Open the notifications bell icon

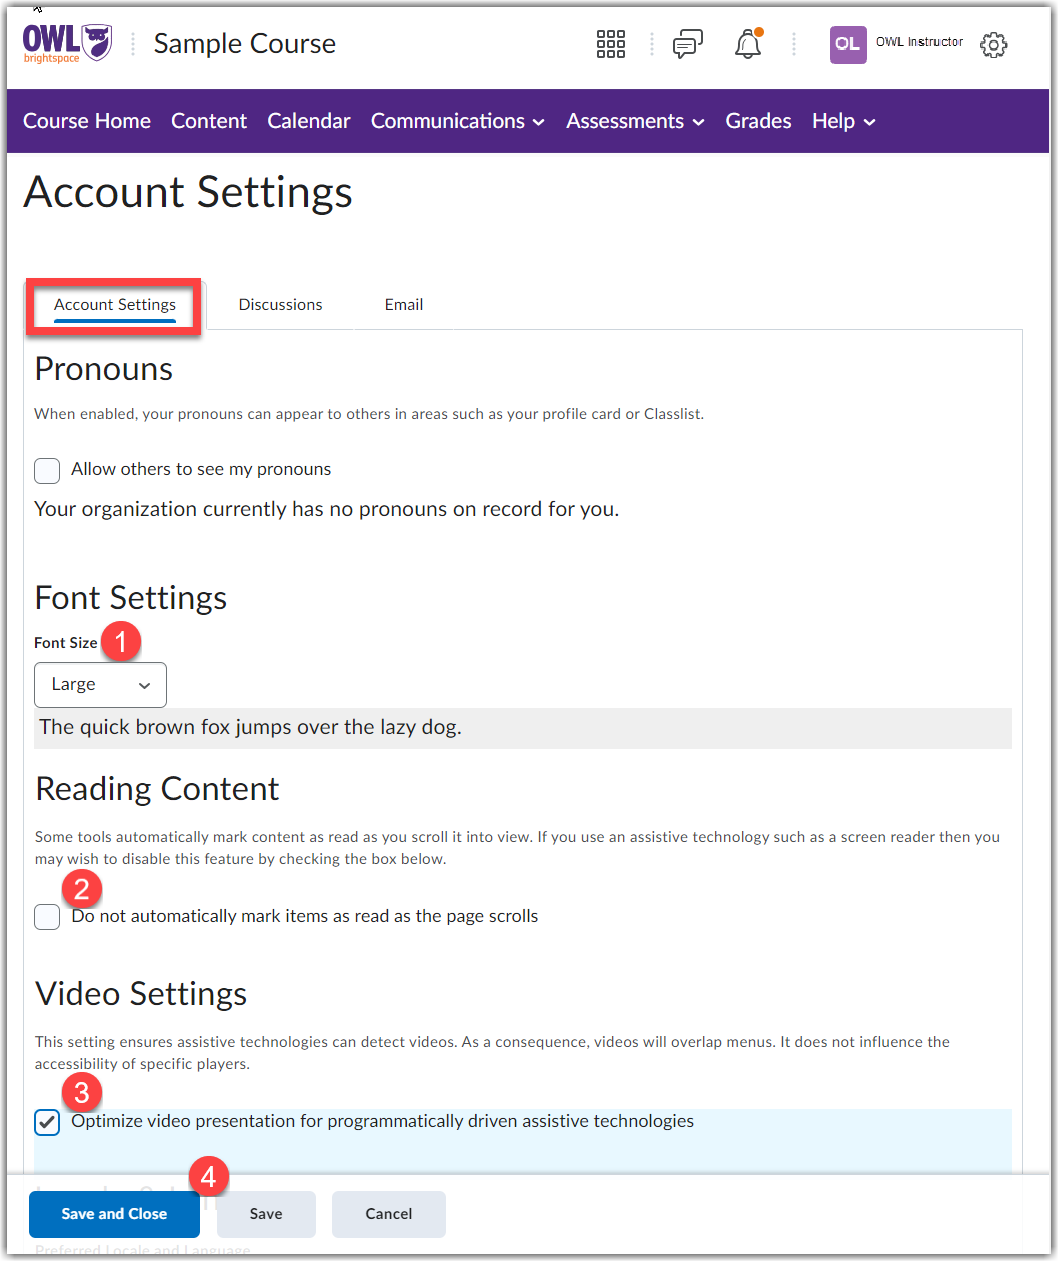748,44
